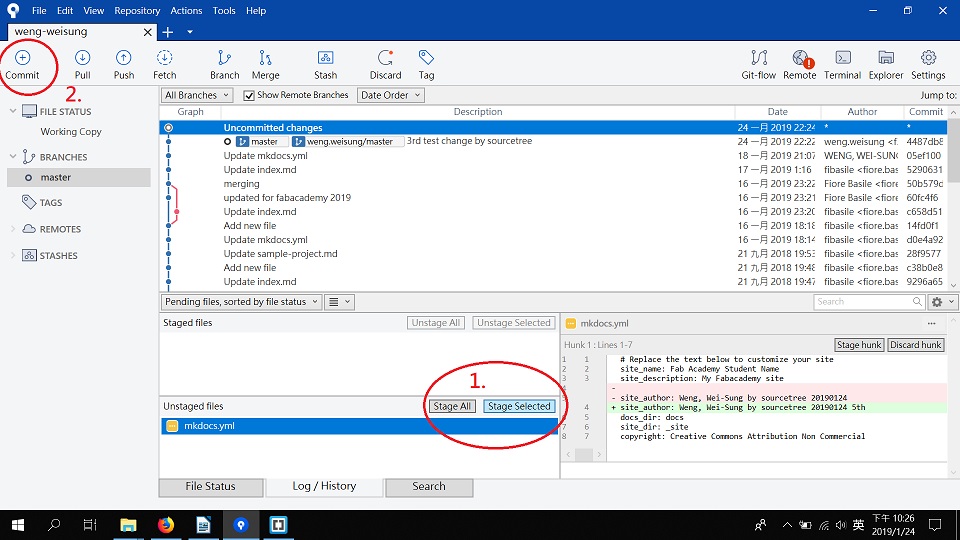Expand the STASHES section

(x=13, y=255)
